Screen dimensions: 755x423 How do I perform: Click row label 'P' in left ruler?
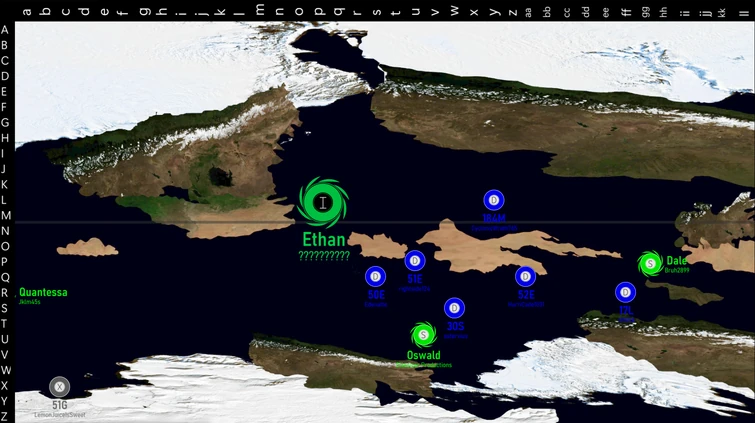click(x=5, y=262)
